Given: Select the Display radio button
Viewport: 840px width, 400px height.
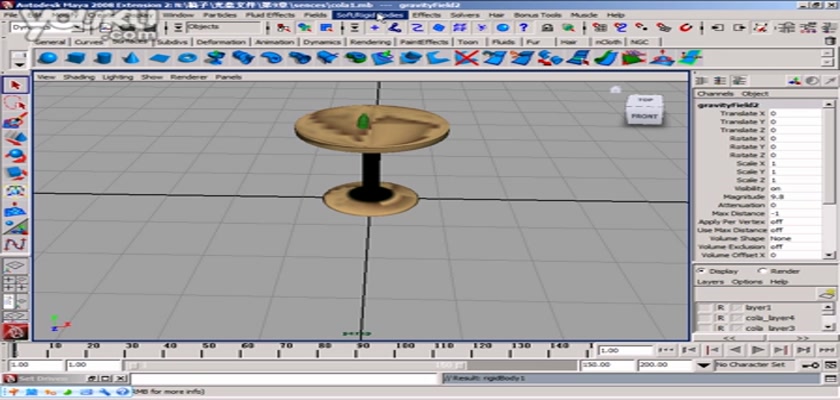Looking at the screenshot, I should click(x=700, y=271).
